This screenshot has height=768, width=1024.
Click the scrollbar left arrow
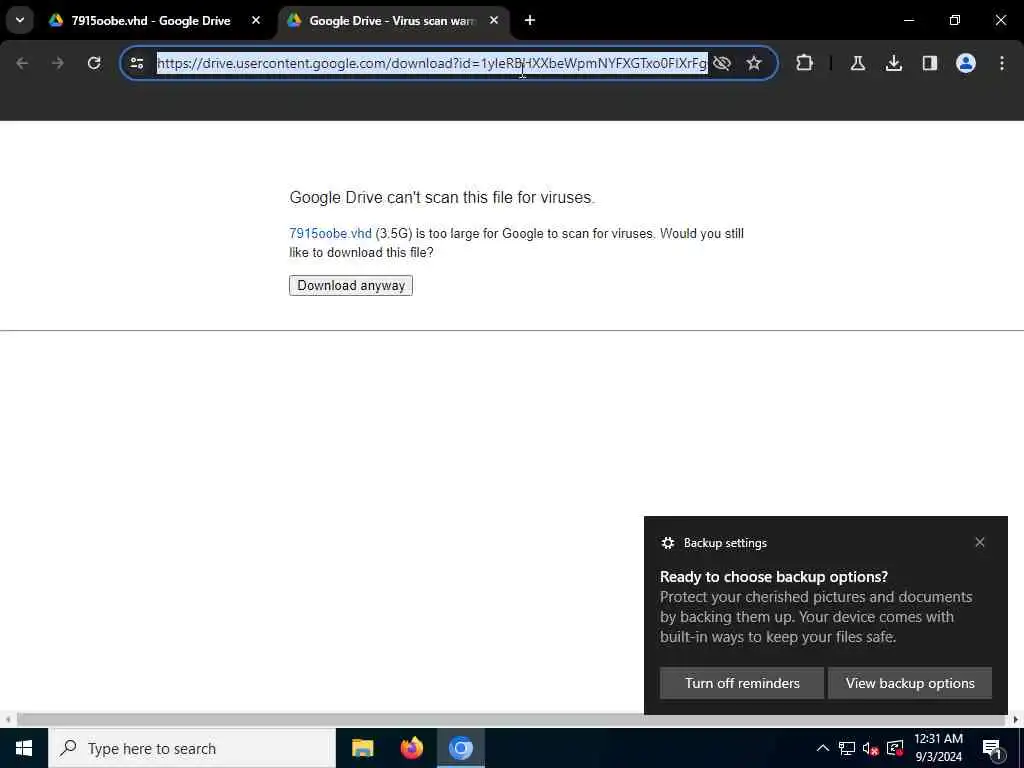(x=8, y=720)
